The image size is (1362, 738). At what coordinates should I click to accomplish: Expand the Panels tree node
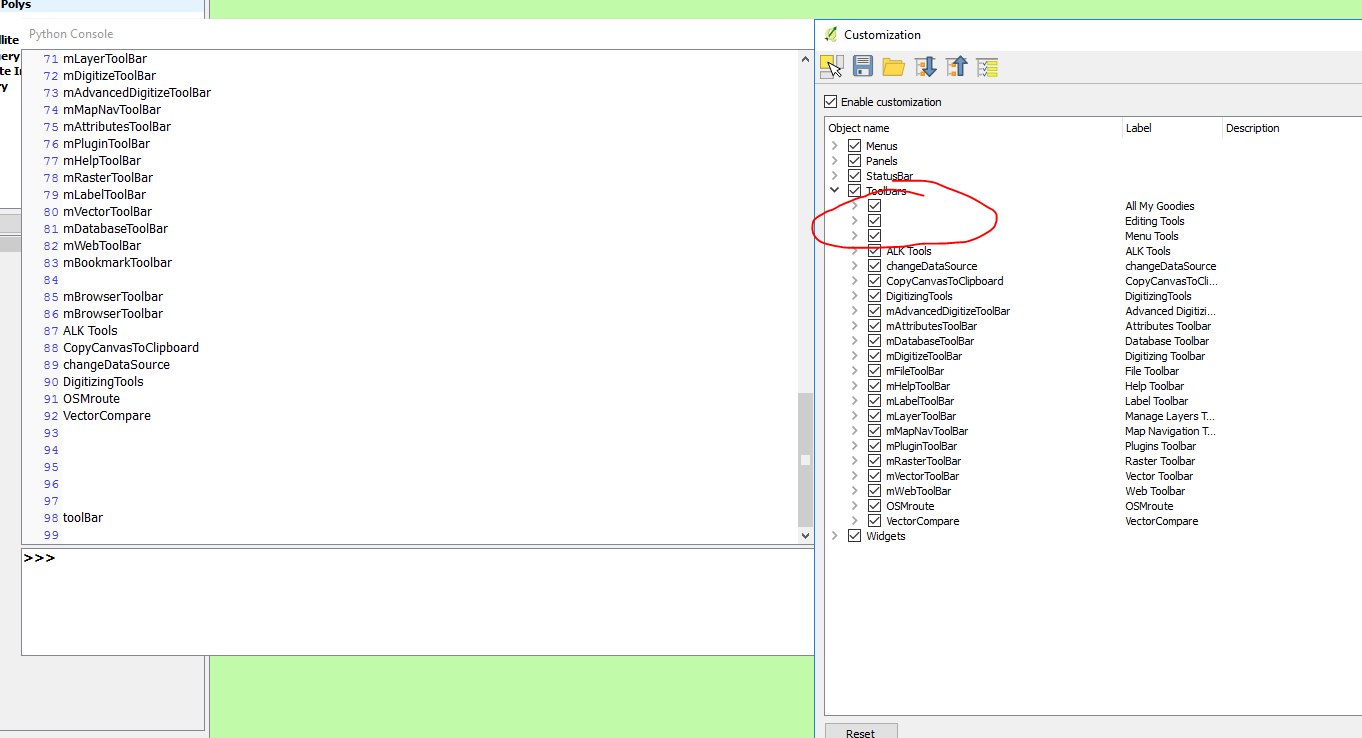click(x=835, y=161)
